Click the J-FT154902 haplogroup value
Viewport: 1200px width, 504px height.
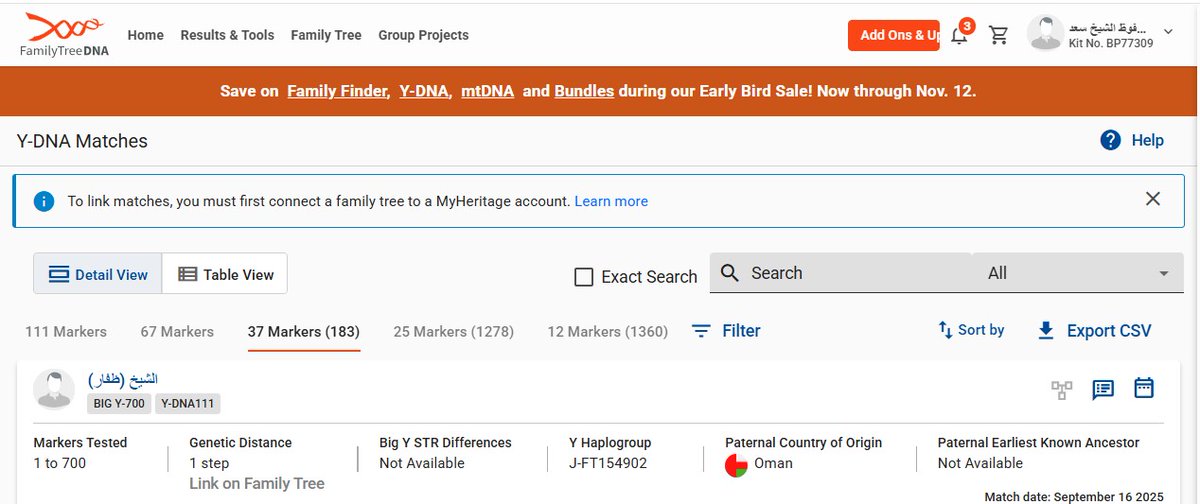[x=608, y=463]
